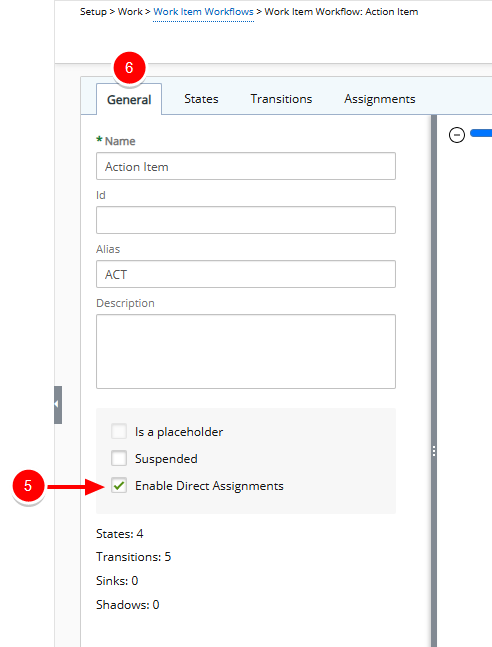The height and width of the screenshot is (647, 492).
Task: Click into the Name input field
Action: point(246,166)
